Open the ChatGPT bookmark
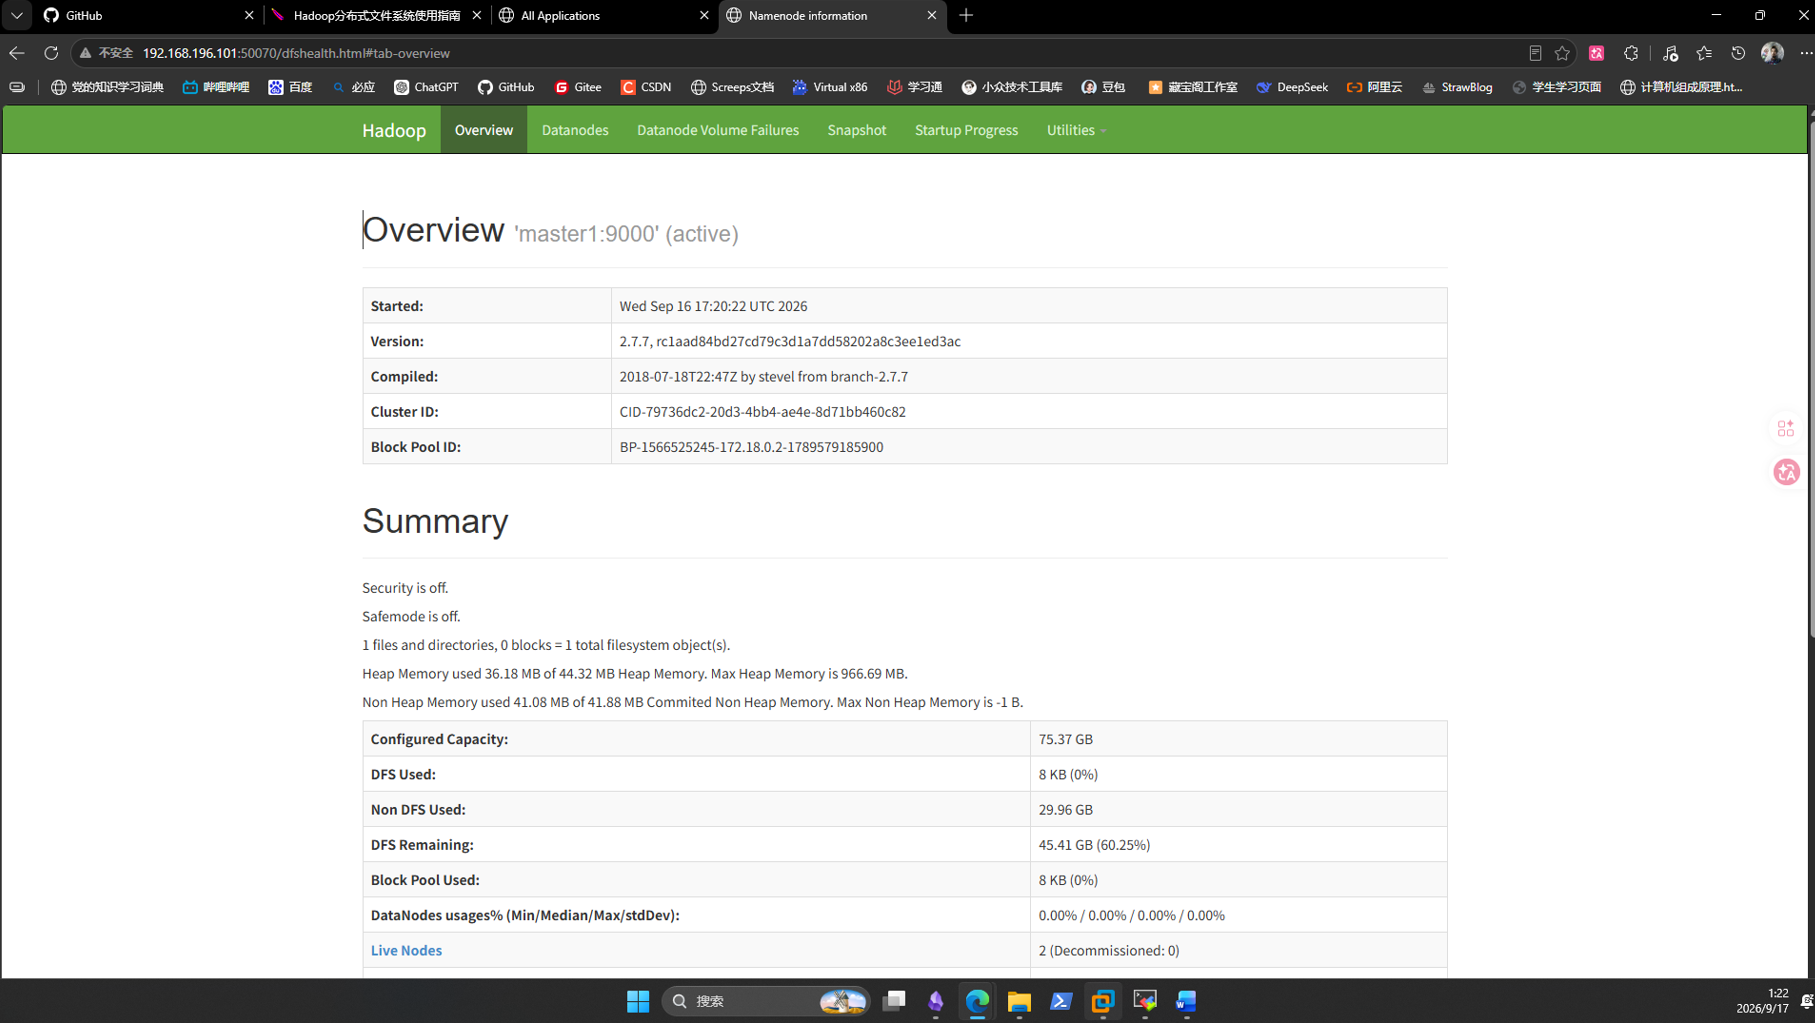The image size is (1815, 1023). [427, 87]
